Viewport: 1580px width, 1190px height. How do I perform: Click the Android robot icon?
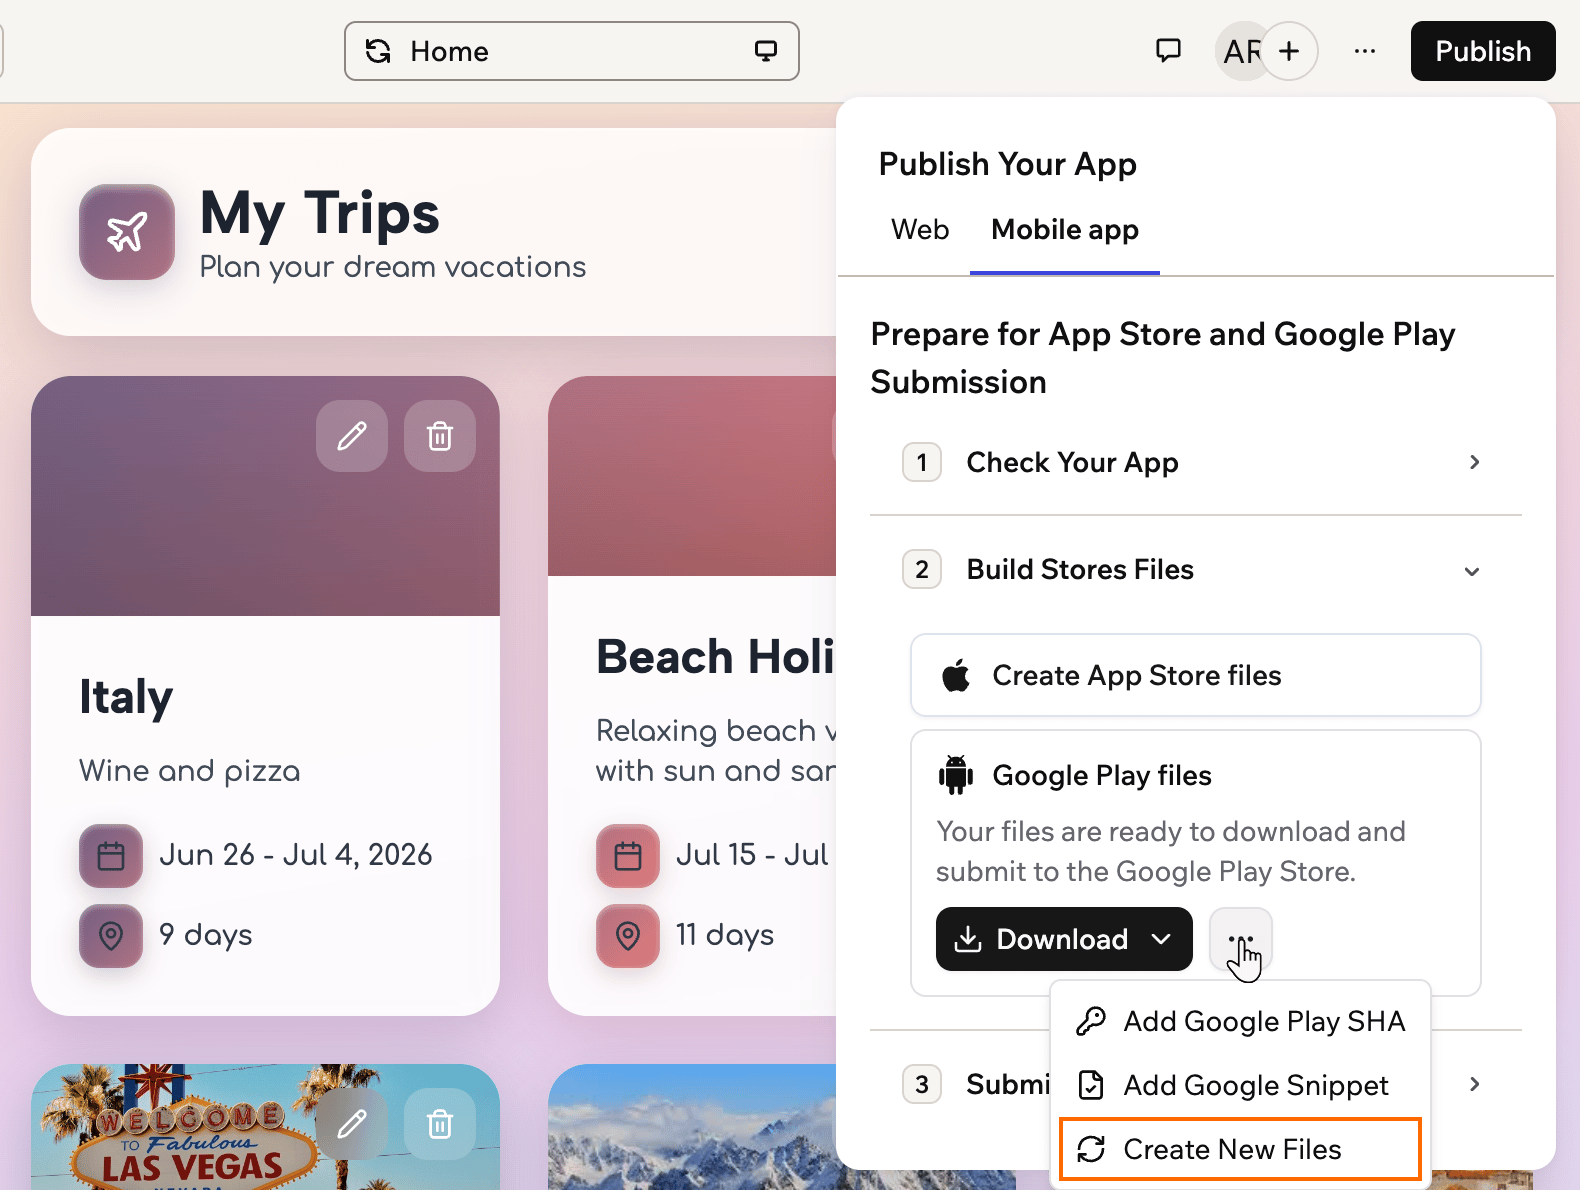tap(956, 775)
